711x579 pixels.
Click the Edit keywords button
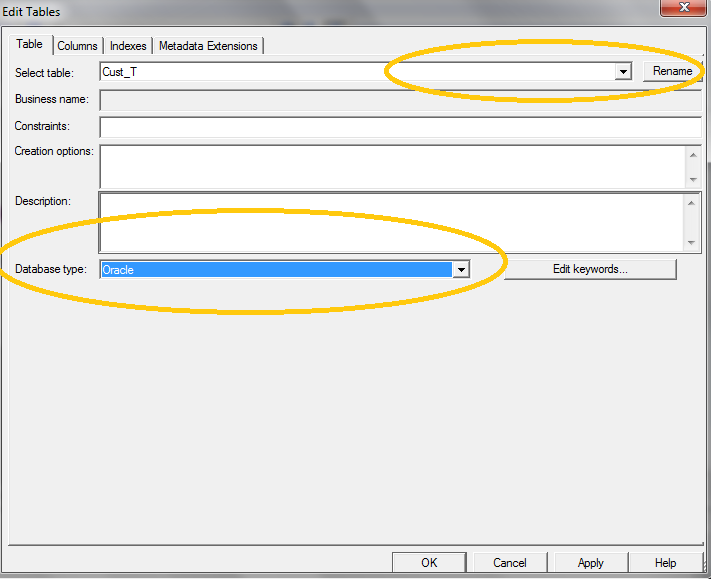(590, 269)
